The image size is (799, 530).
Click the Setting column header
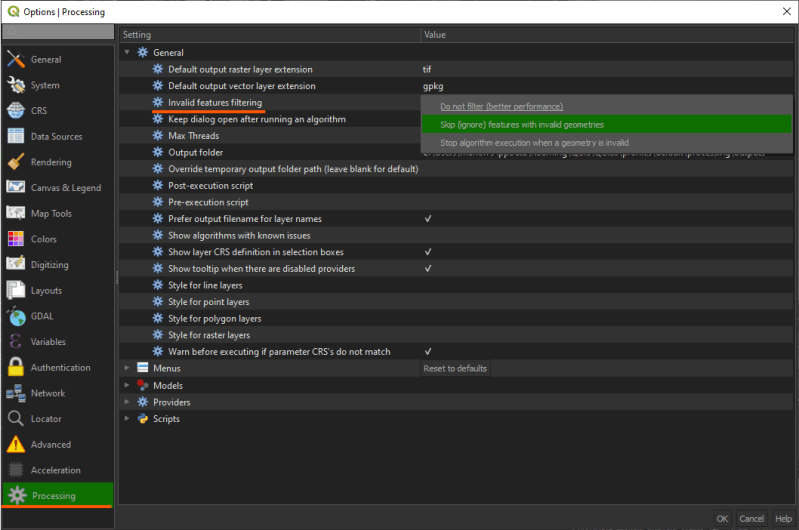coord(270,35)
